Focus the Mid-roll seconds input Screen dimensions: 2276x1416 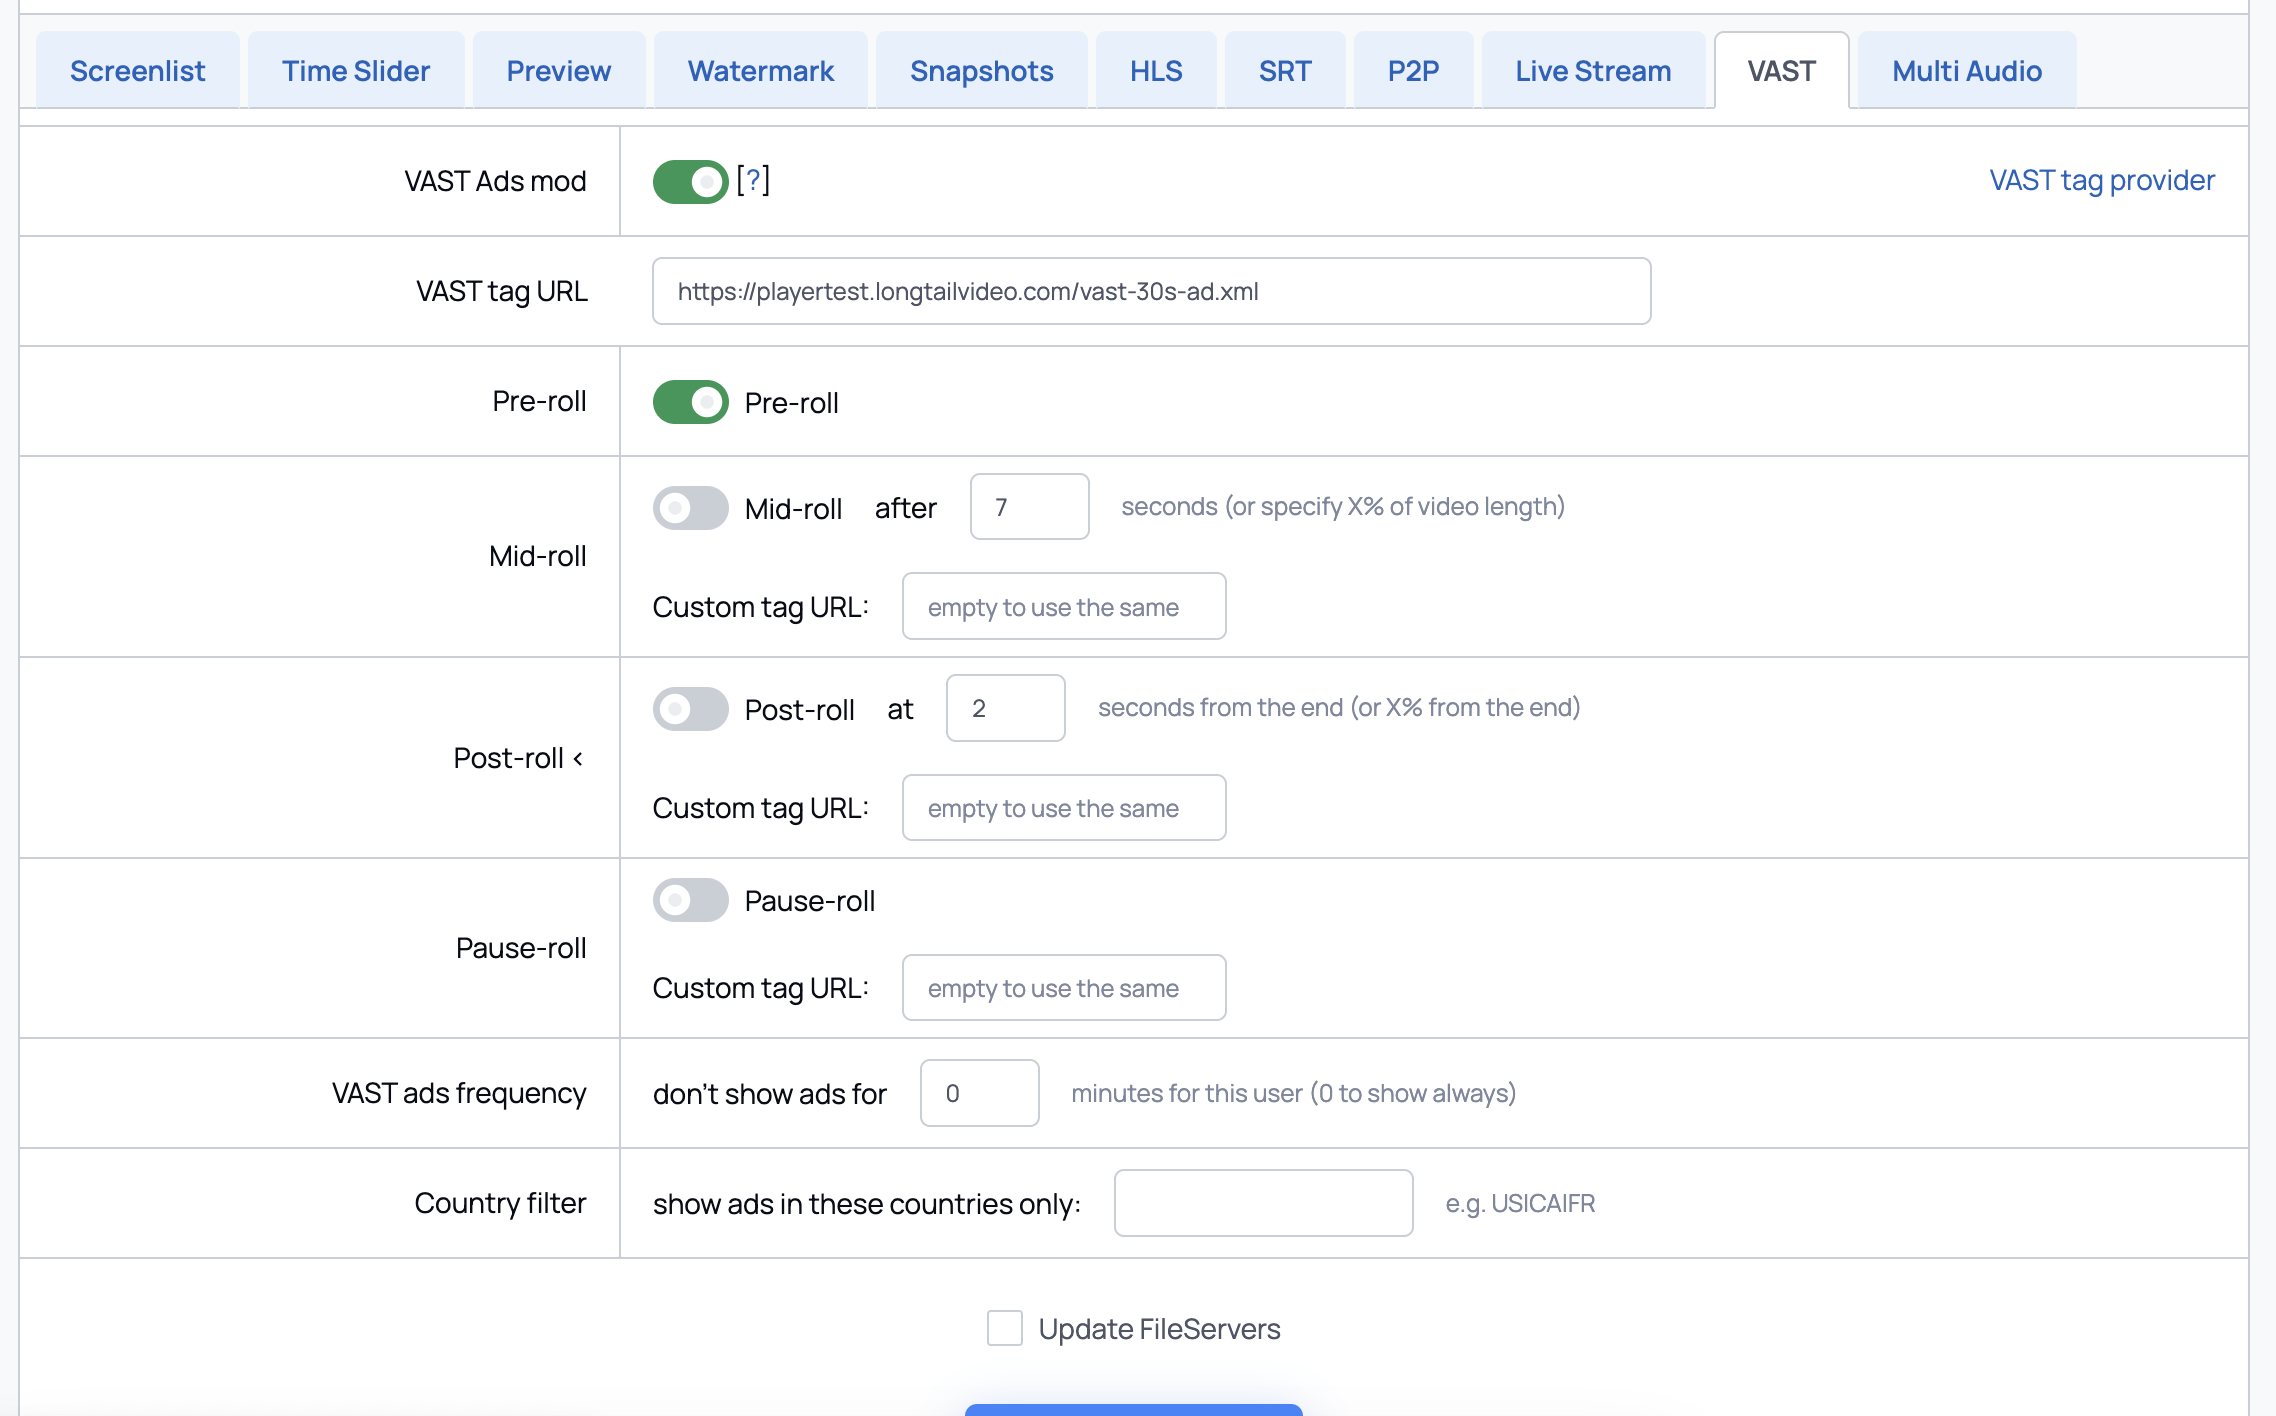1028,507
